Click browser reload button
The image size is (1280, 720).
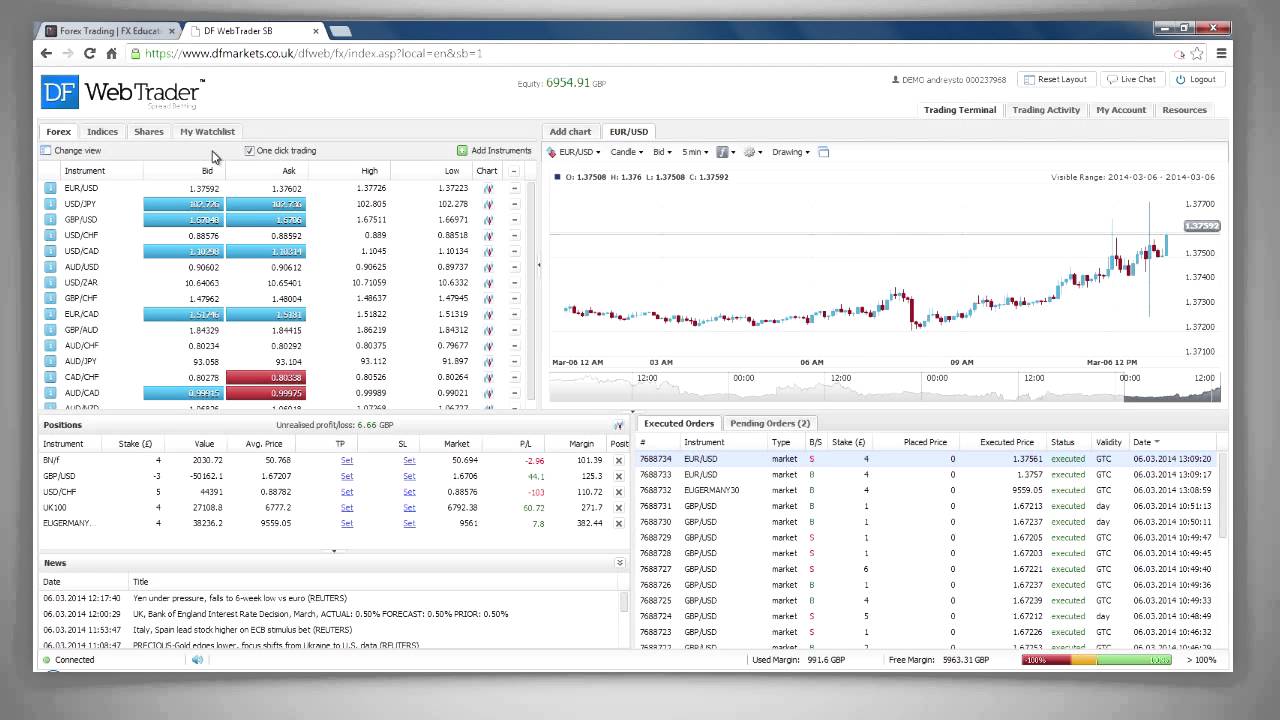(89, 54)
